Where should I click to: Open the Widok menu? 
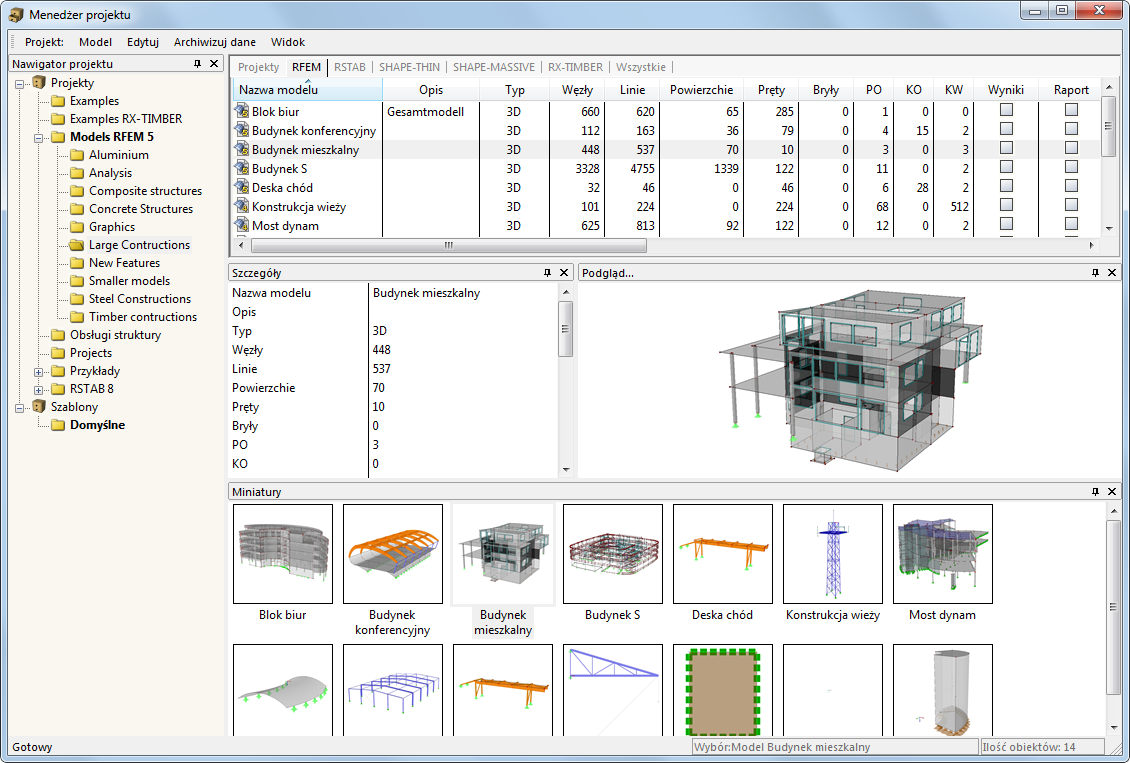tap(288, 42)
